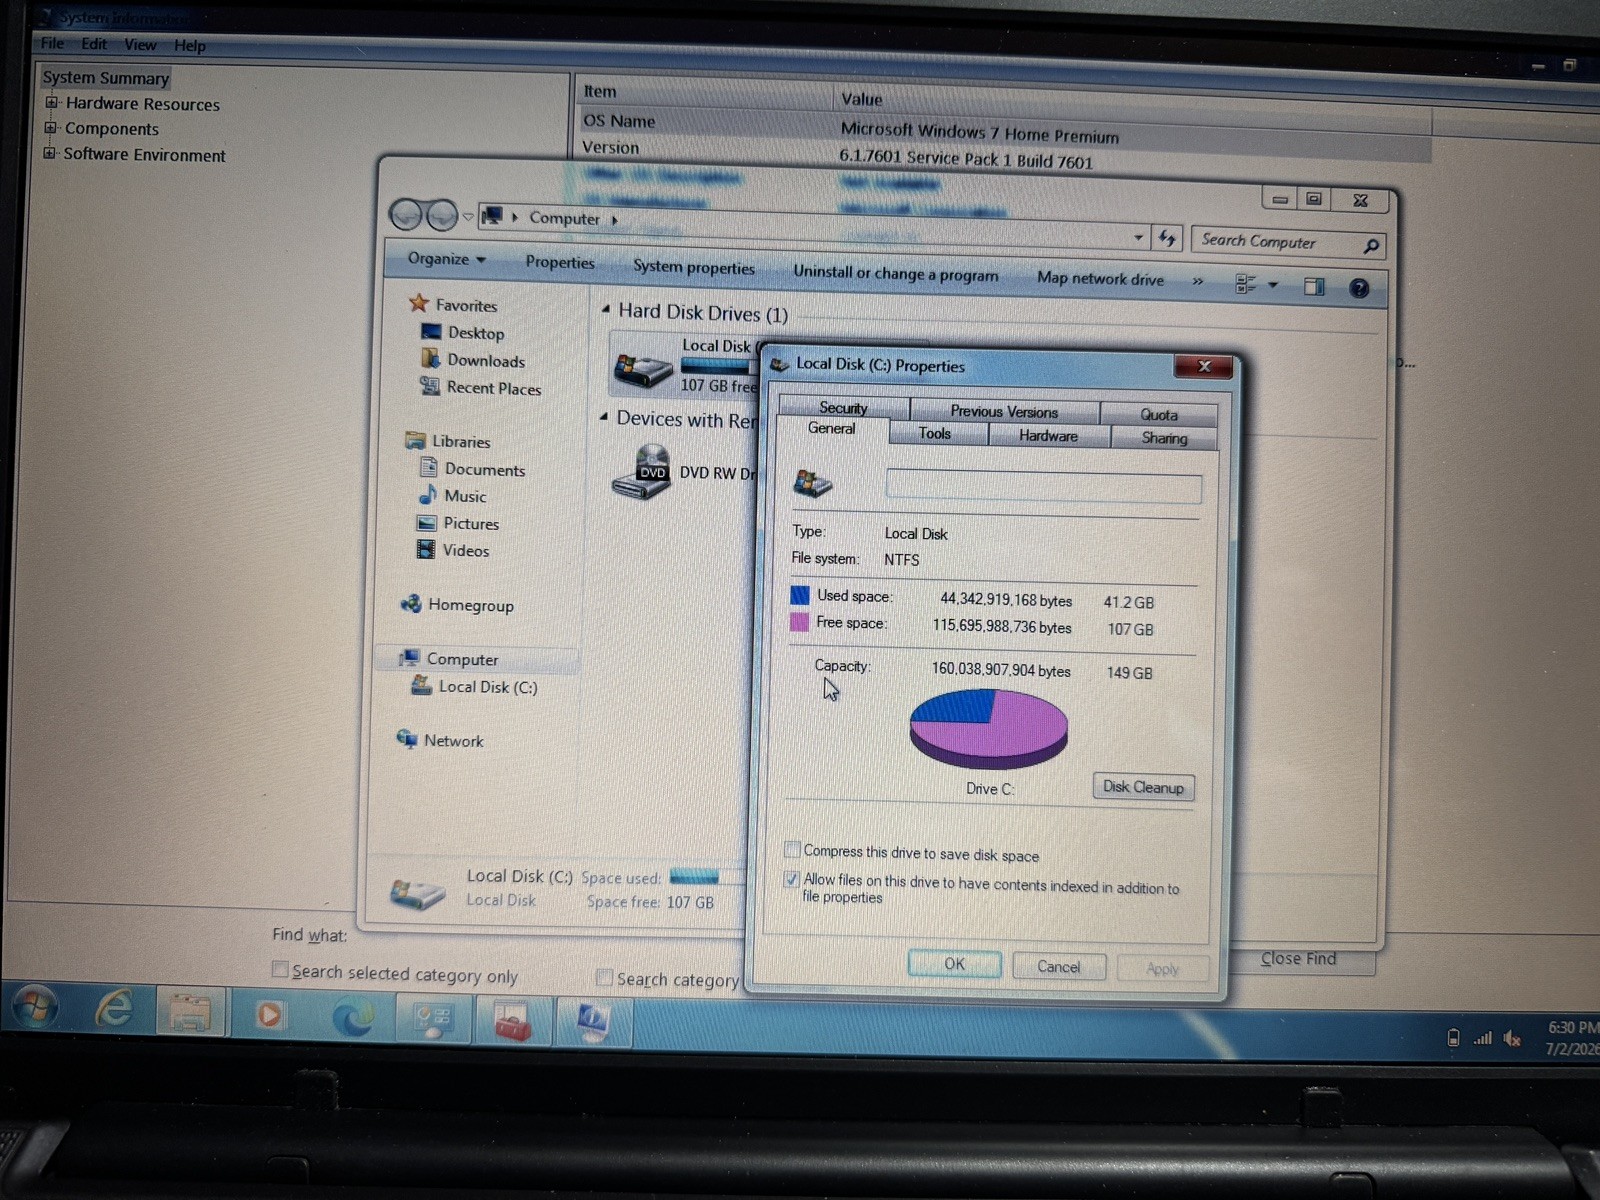Click the Drive C pie chart
1600x1200 pixels.
989,727
